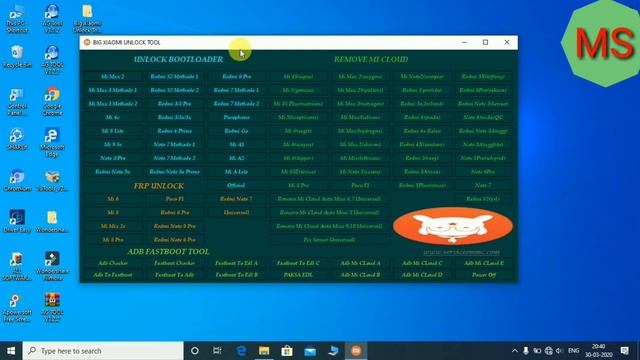Click the Official bootloader button
Viewport: 640px width, 360px height.
(x=236, y=185)
